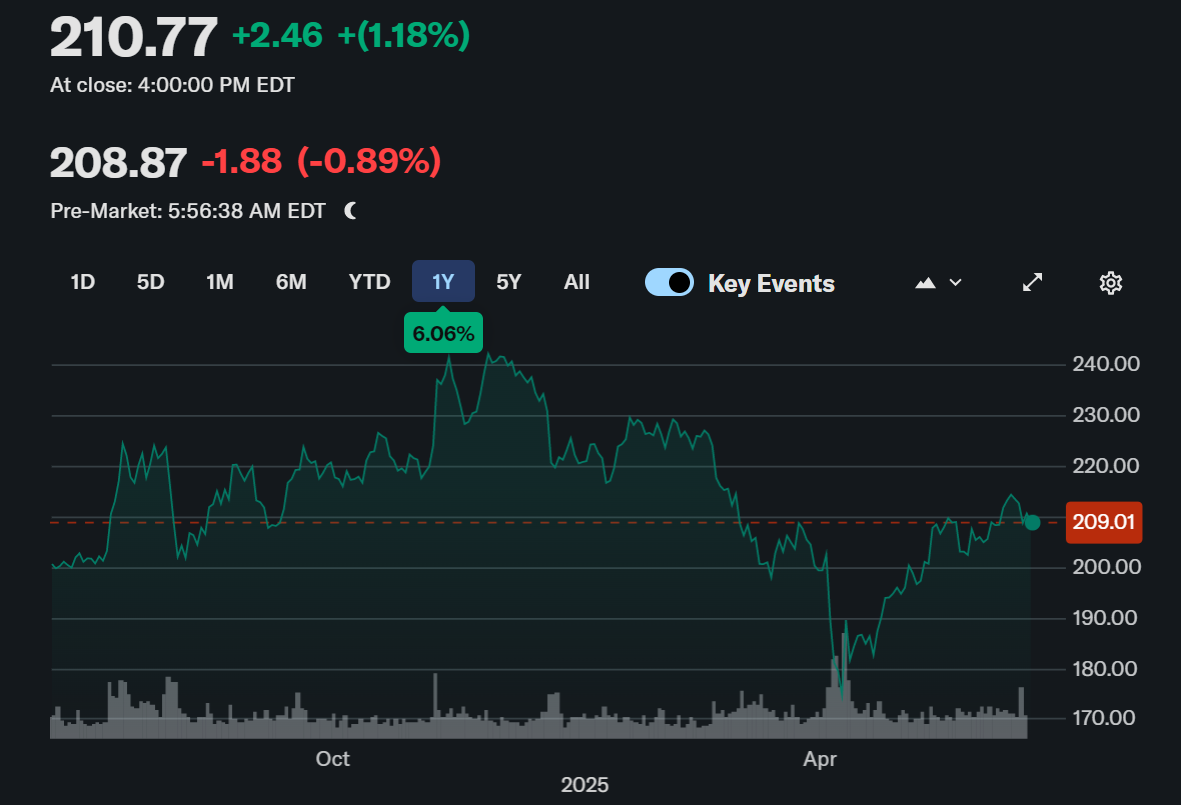The width and height of the screenshot is (1181, 805).
Task: Expand chart to fullscreen with arrows icon
Action: click(x=1032, y=282)
